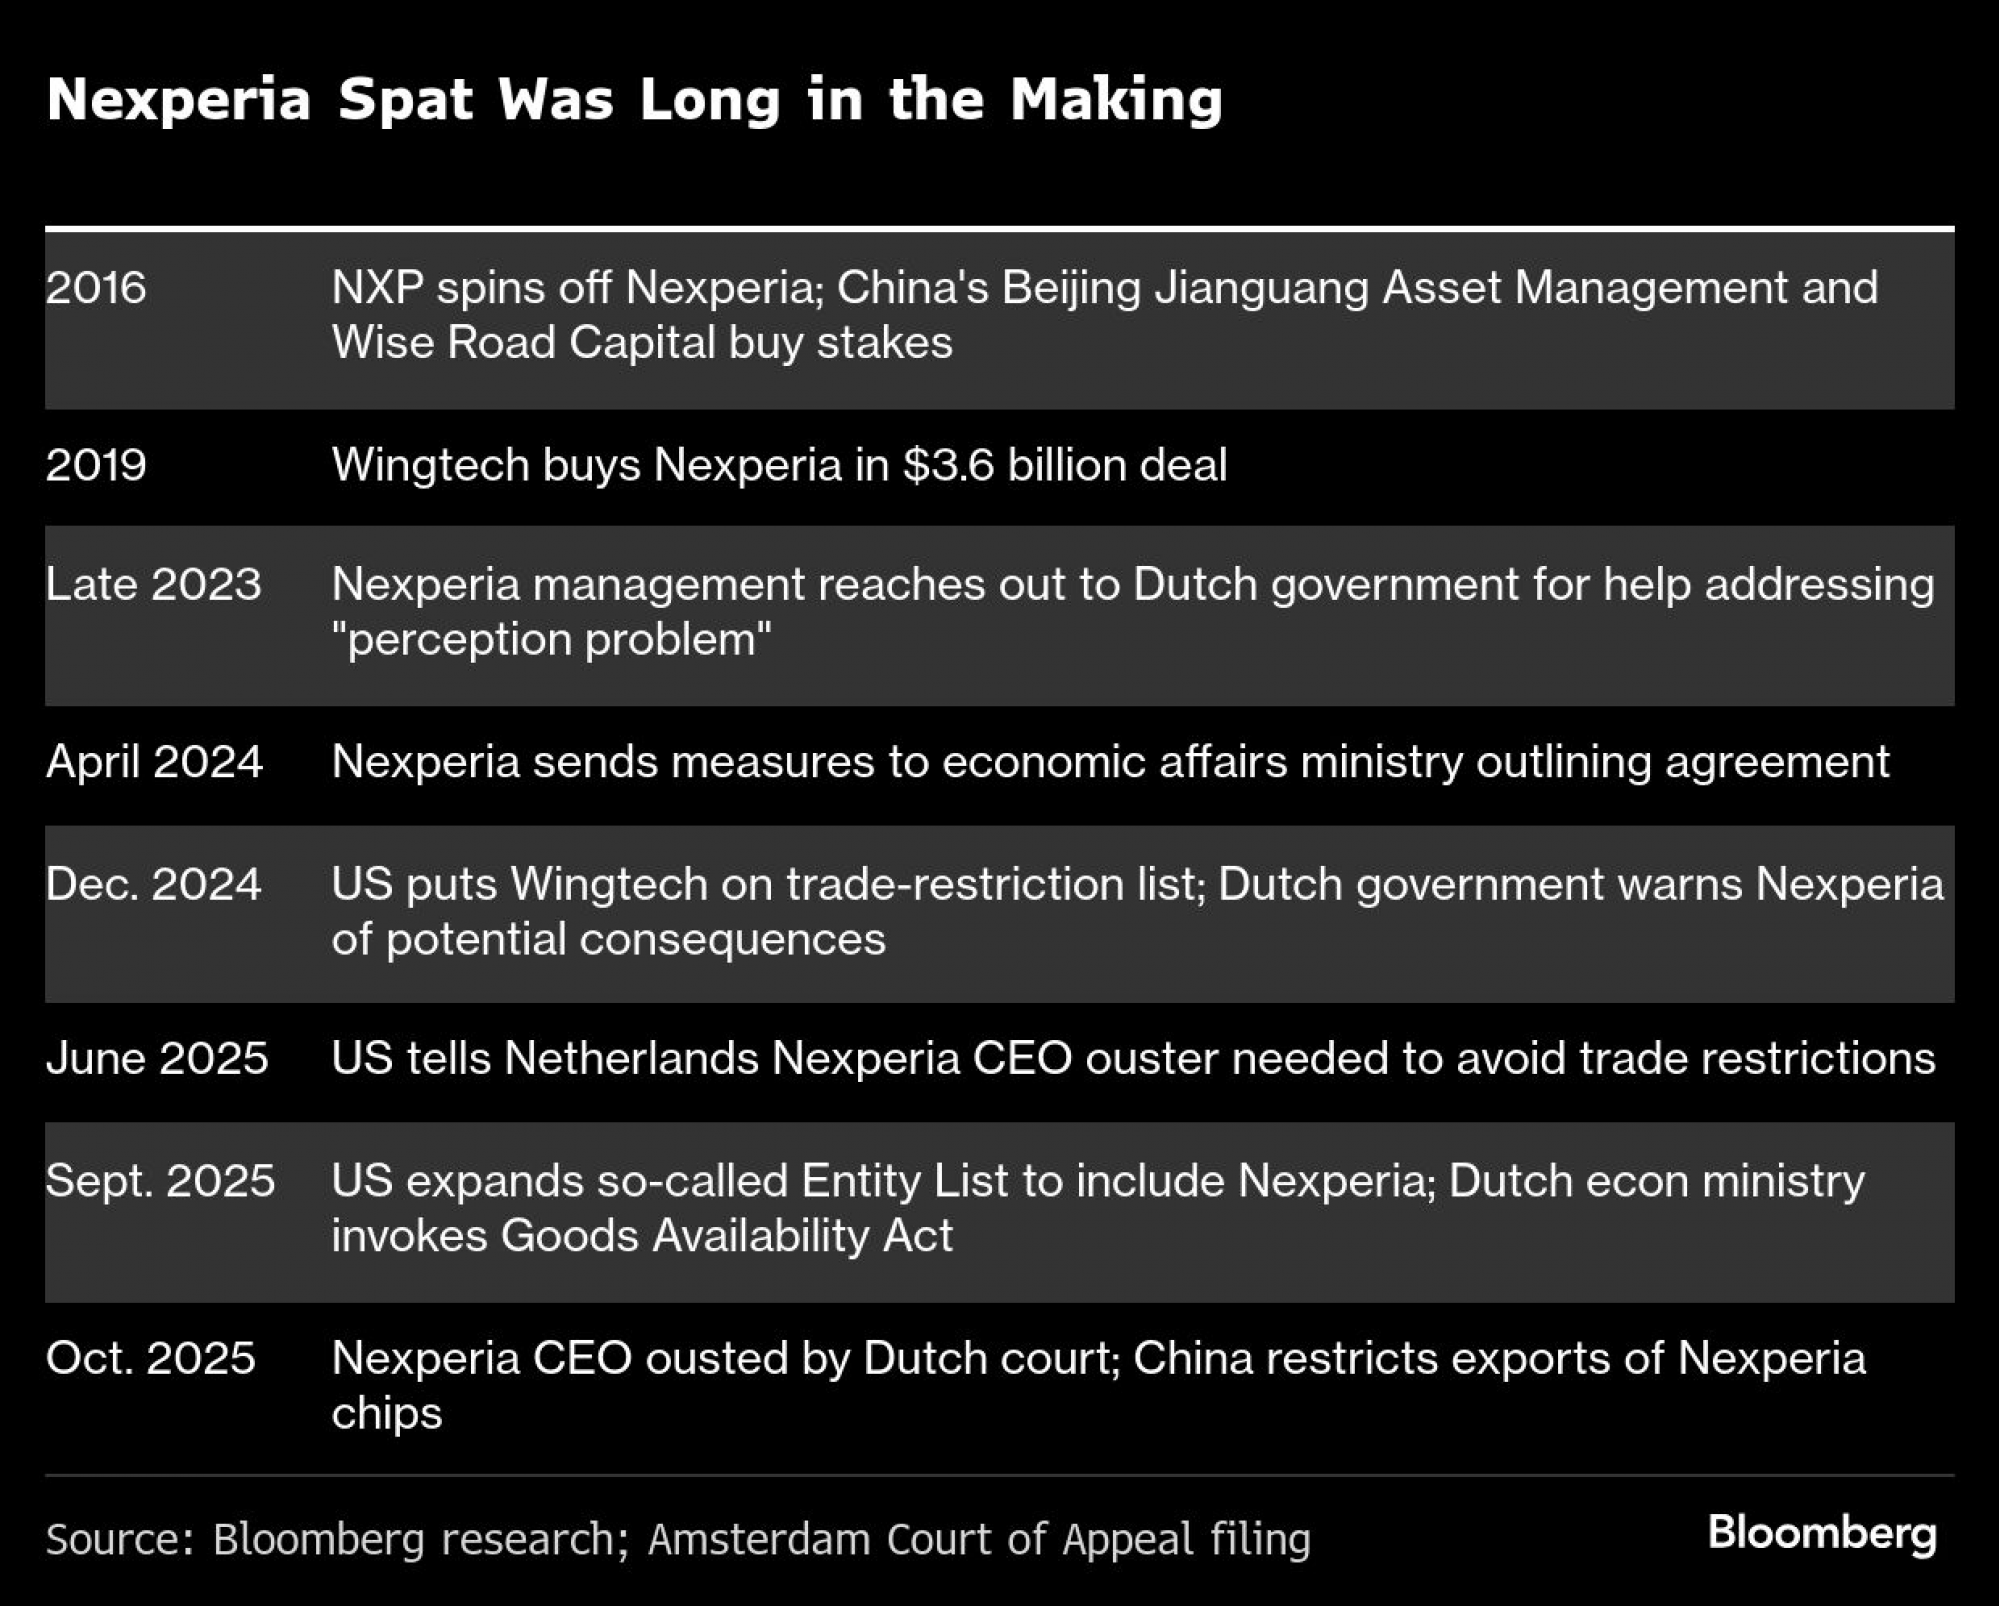Select the Sept. 2025 date label
The width and height of the screenshot is (1999, 1606).
coord(160,1181)
